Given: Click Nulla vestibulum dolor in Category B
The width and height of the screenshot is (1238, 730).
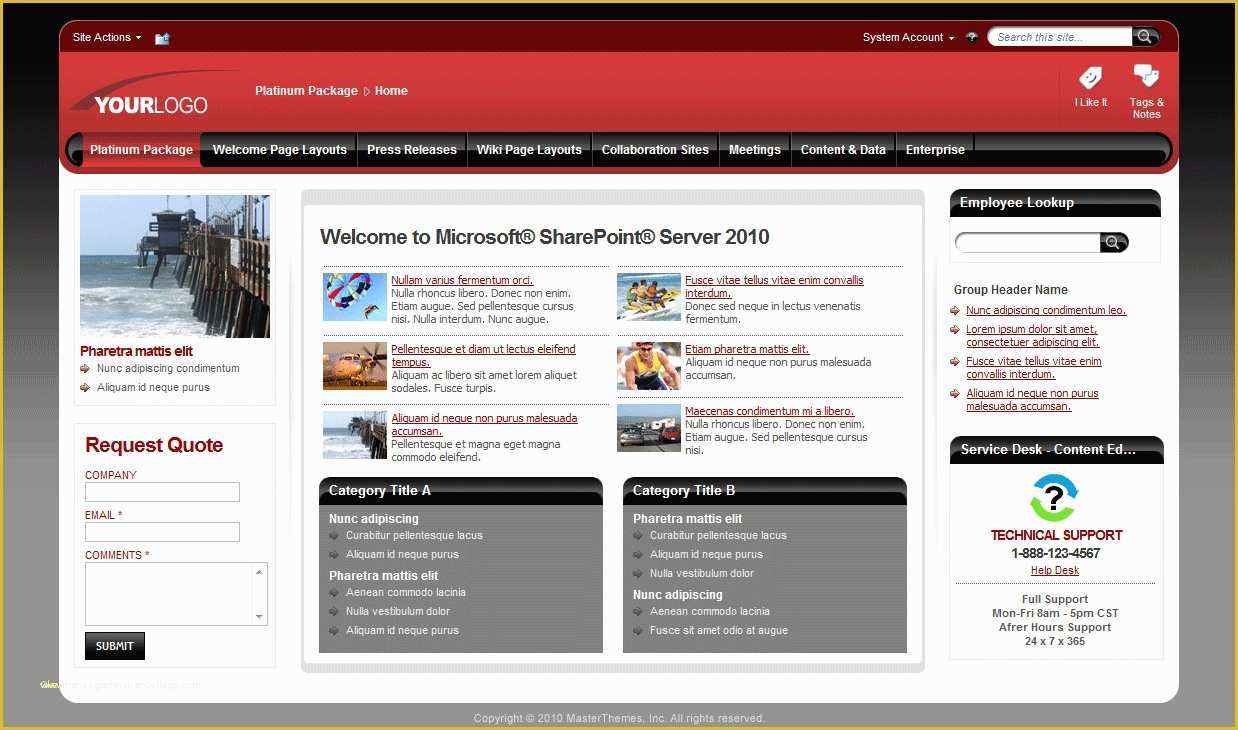Looking at the screenshot, I should 702,574.
